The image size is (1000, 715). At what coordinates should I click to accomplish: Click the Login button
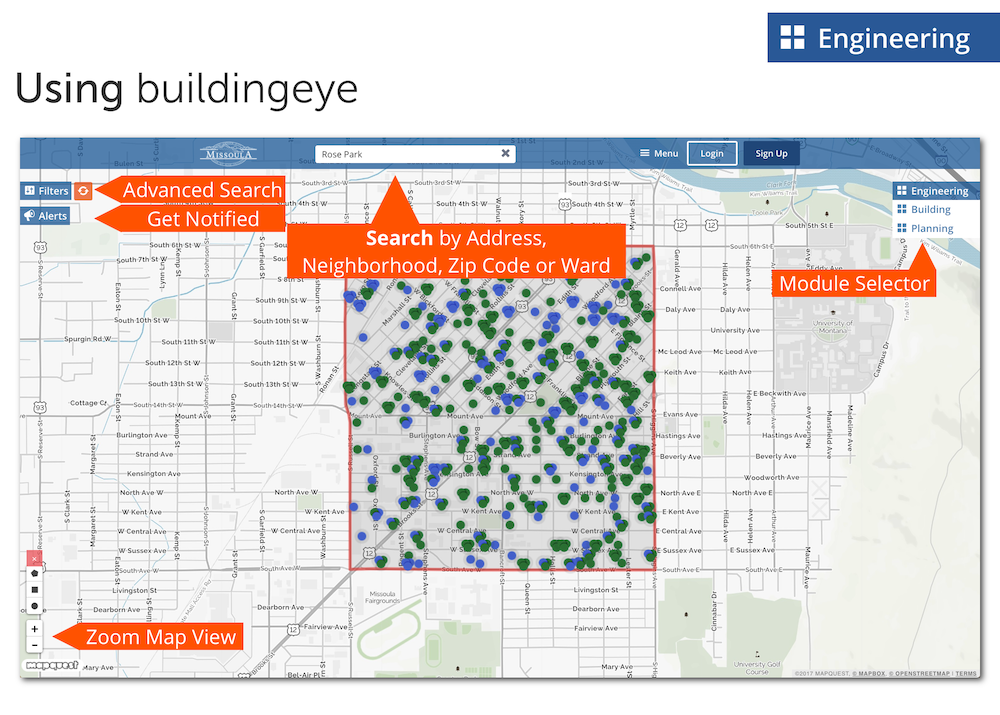712,153
